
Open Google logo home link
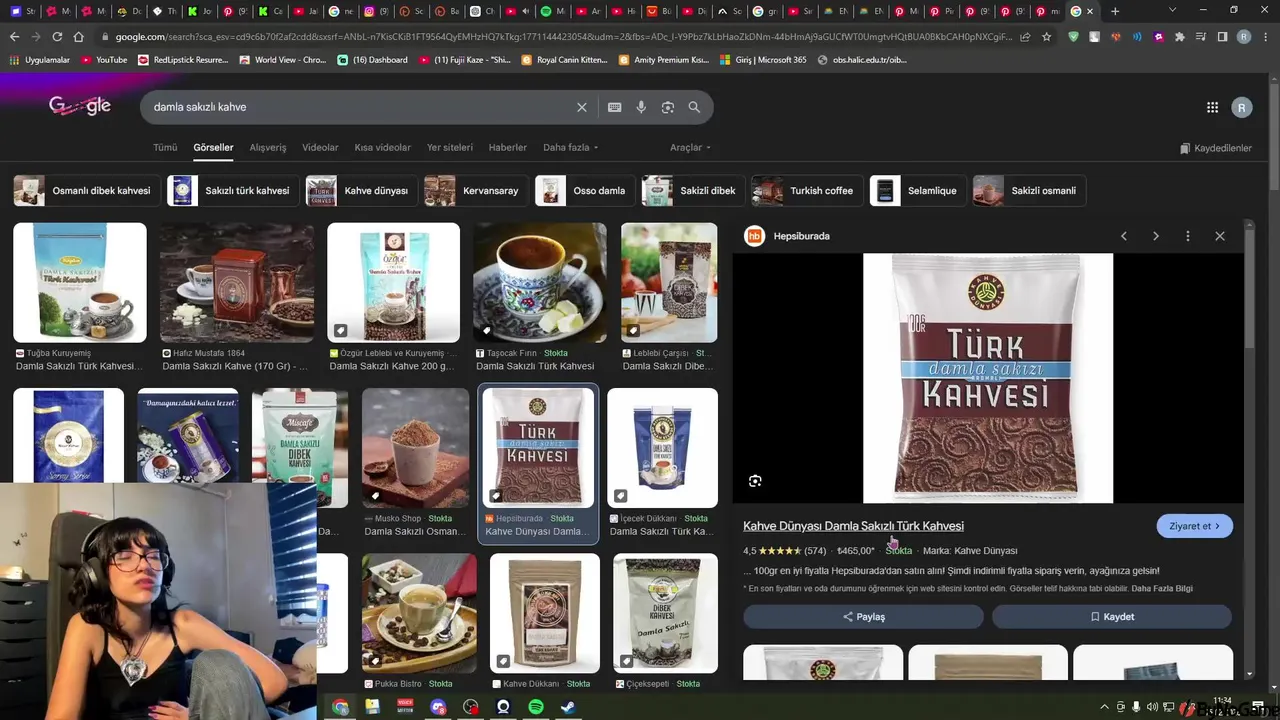[80, 106]
